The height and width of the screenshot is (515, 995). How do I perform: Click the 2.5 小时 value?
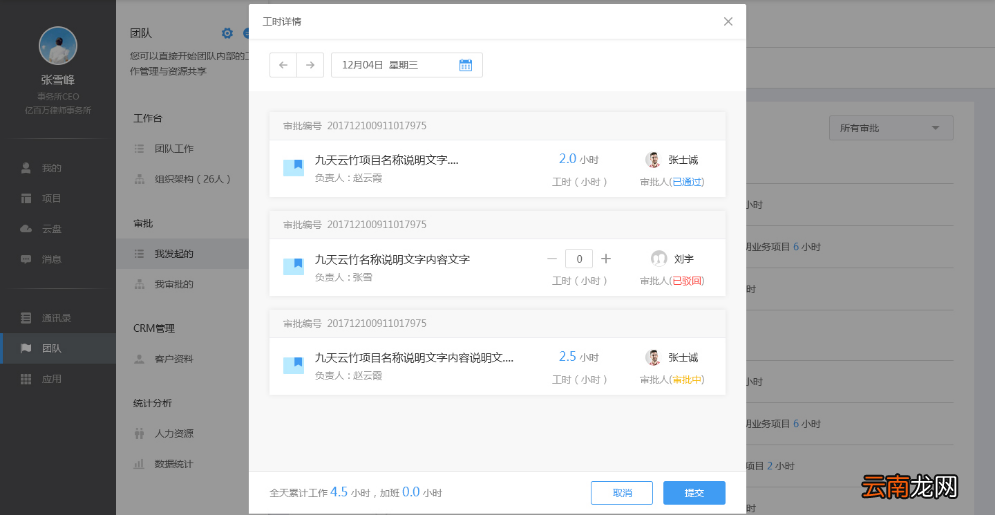point(579,357)
